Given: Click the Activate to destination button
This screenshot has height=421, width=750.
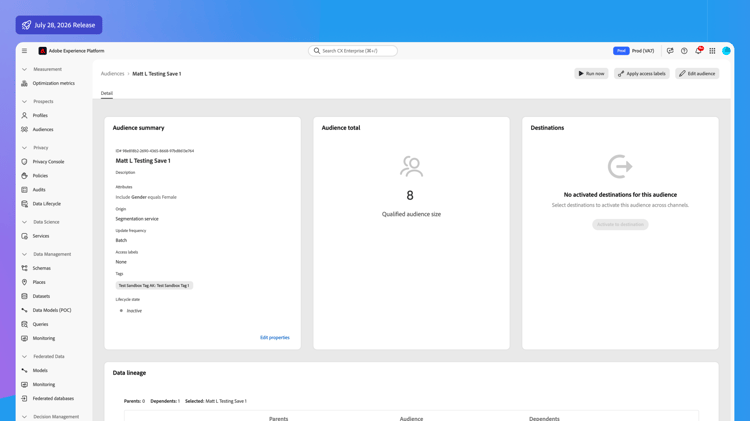Looking at the screenshot, I should click(620, 224).
